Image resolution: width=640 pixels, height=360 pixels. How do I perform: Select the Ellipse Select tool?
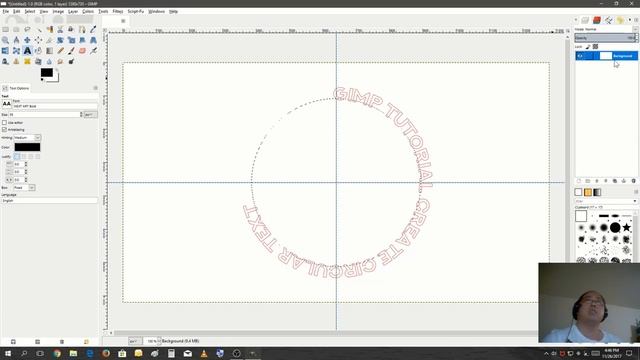tap(16, 29)
